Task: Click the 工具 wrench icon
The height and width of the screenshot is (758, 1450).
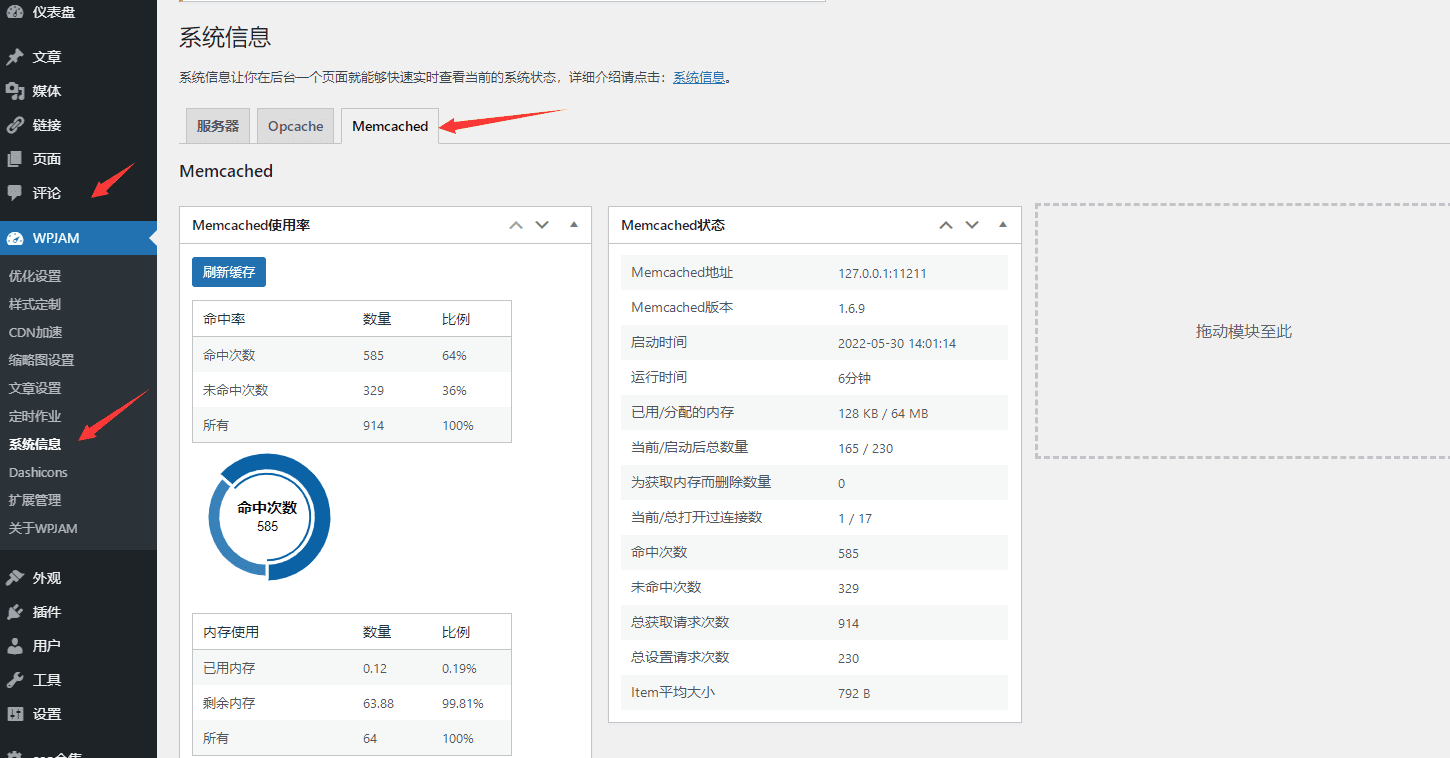Action: (15, 680)
